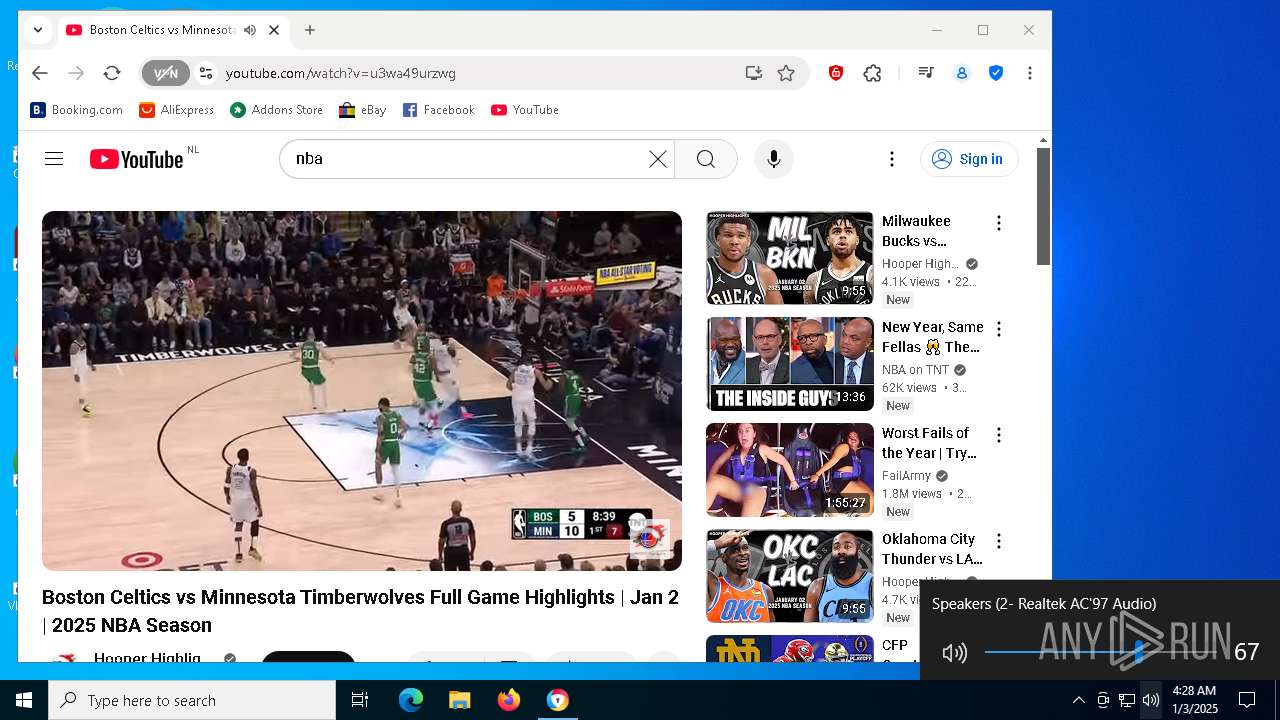Open options for Worst Fails video

(x=998, y=435)
